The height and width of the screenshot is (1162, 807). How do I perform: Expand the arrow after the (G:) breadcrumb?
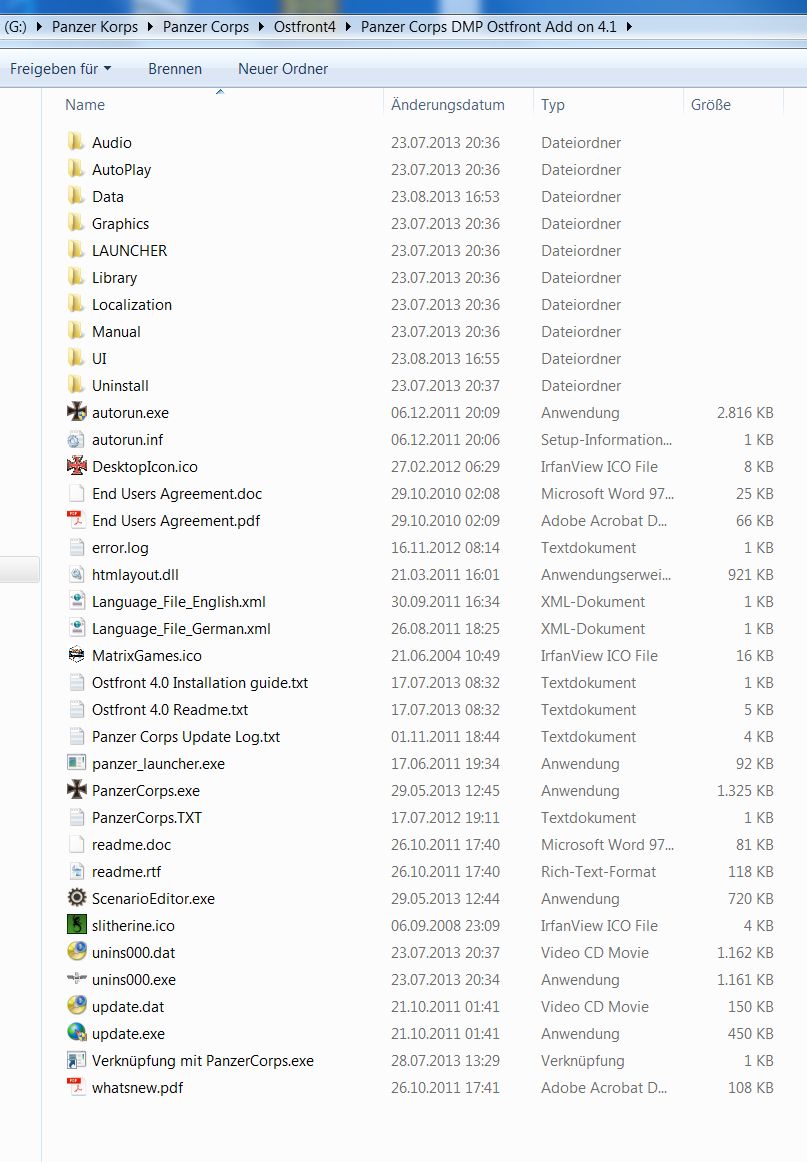[x=39, y=27]
